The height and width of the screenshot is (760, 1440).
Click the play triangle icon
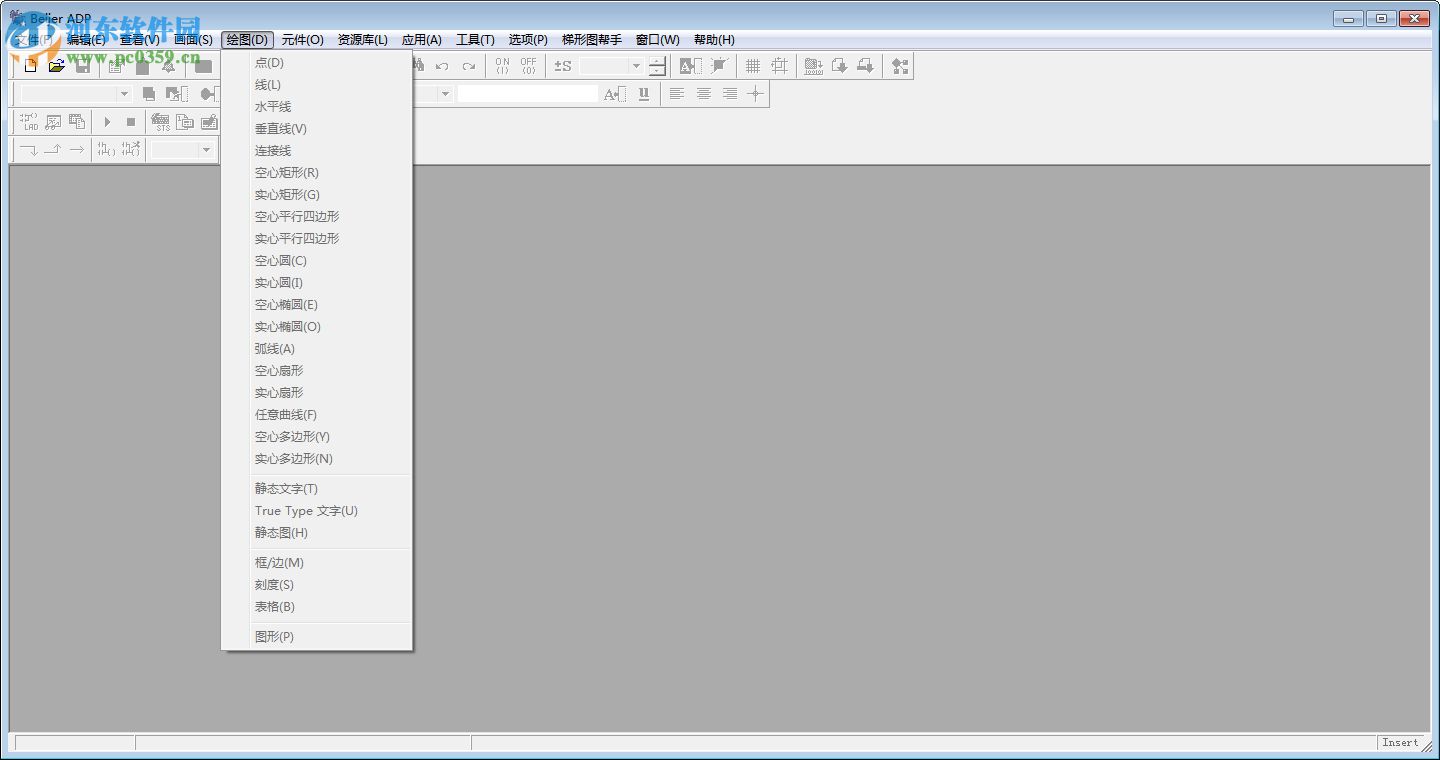pos(108,122)
